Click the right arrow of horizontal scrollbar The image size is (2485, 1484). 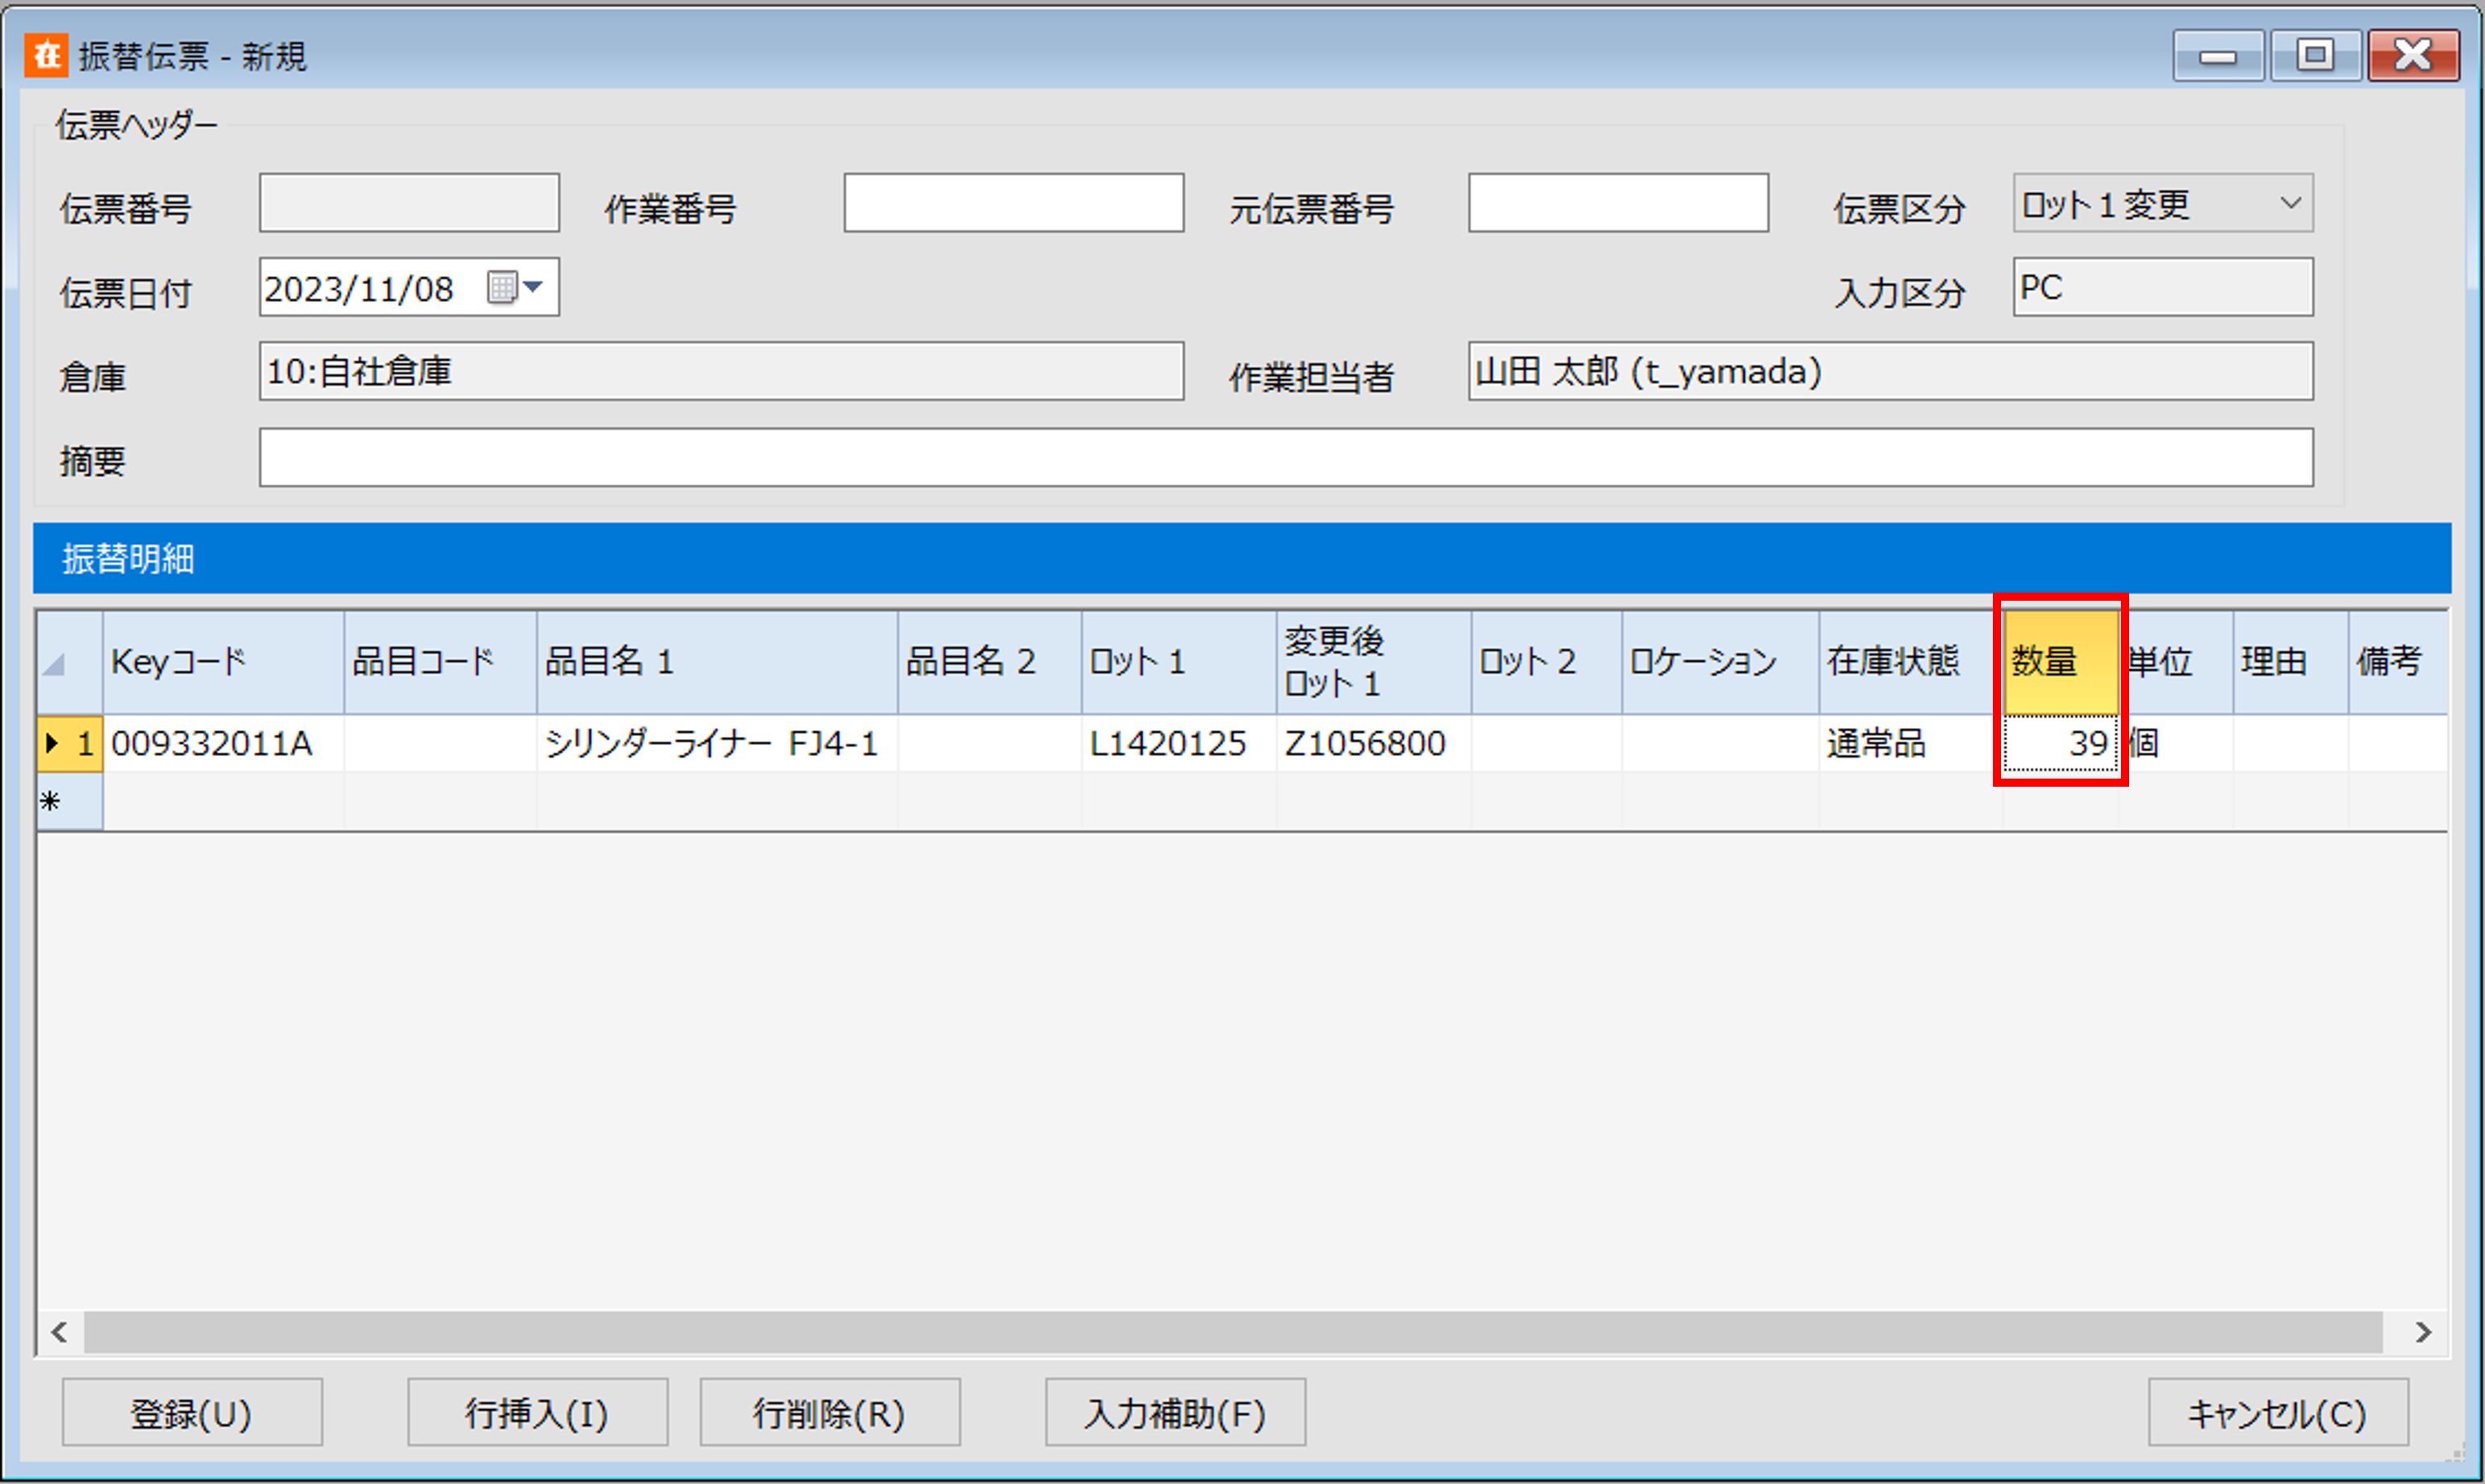2422,1332
